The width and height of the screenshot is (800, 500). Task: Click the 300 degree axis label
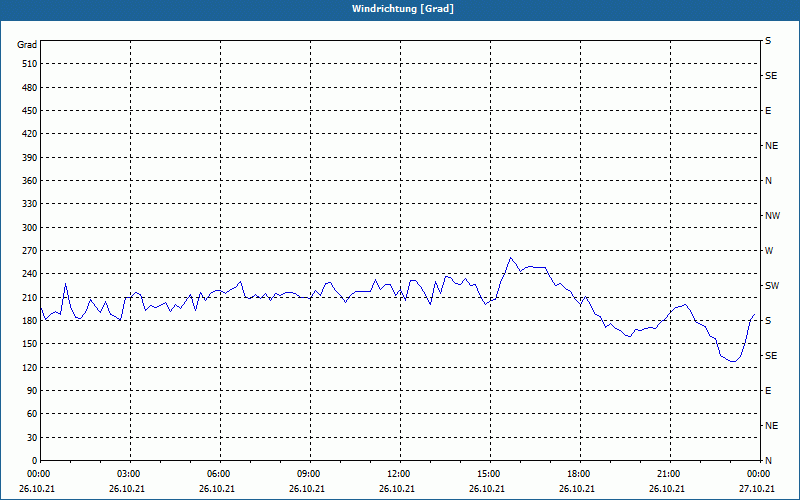[30, 228]
